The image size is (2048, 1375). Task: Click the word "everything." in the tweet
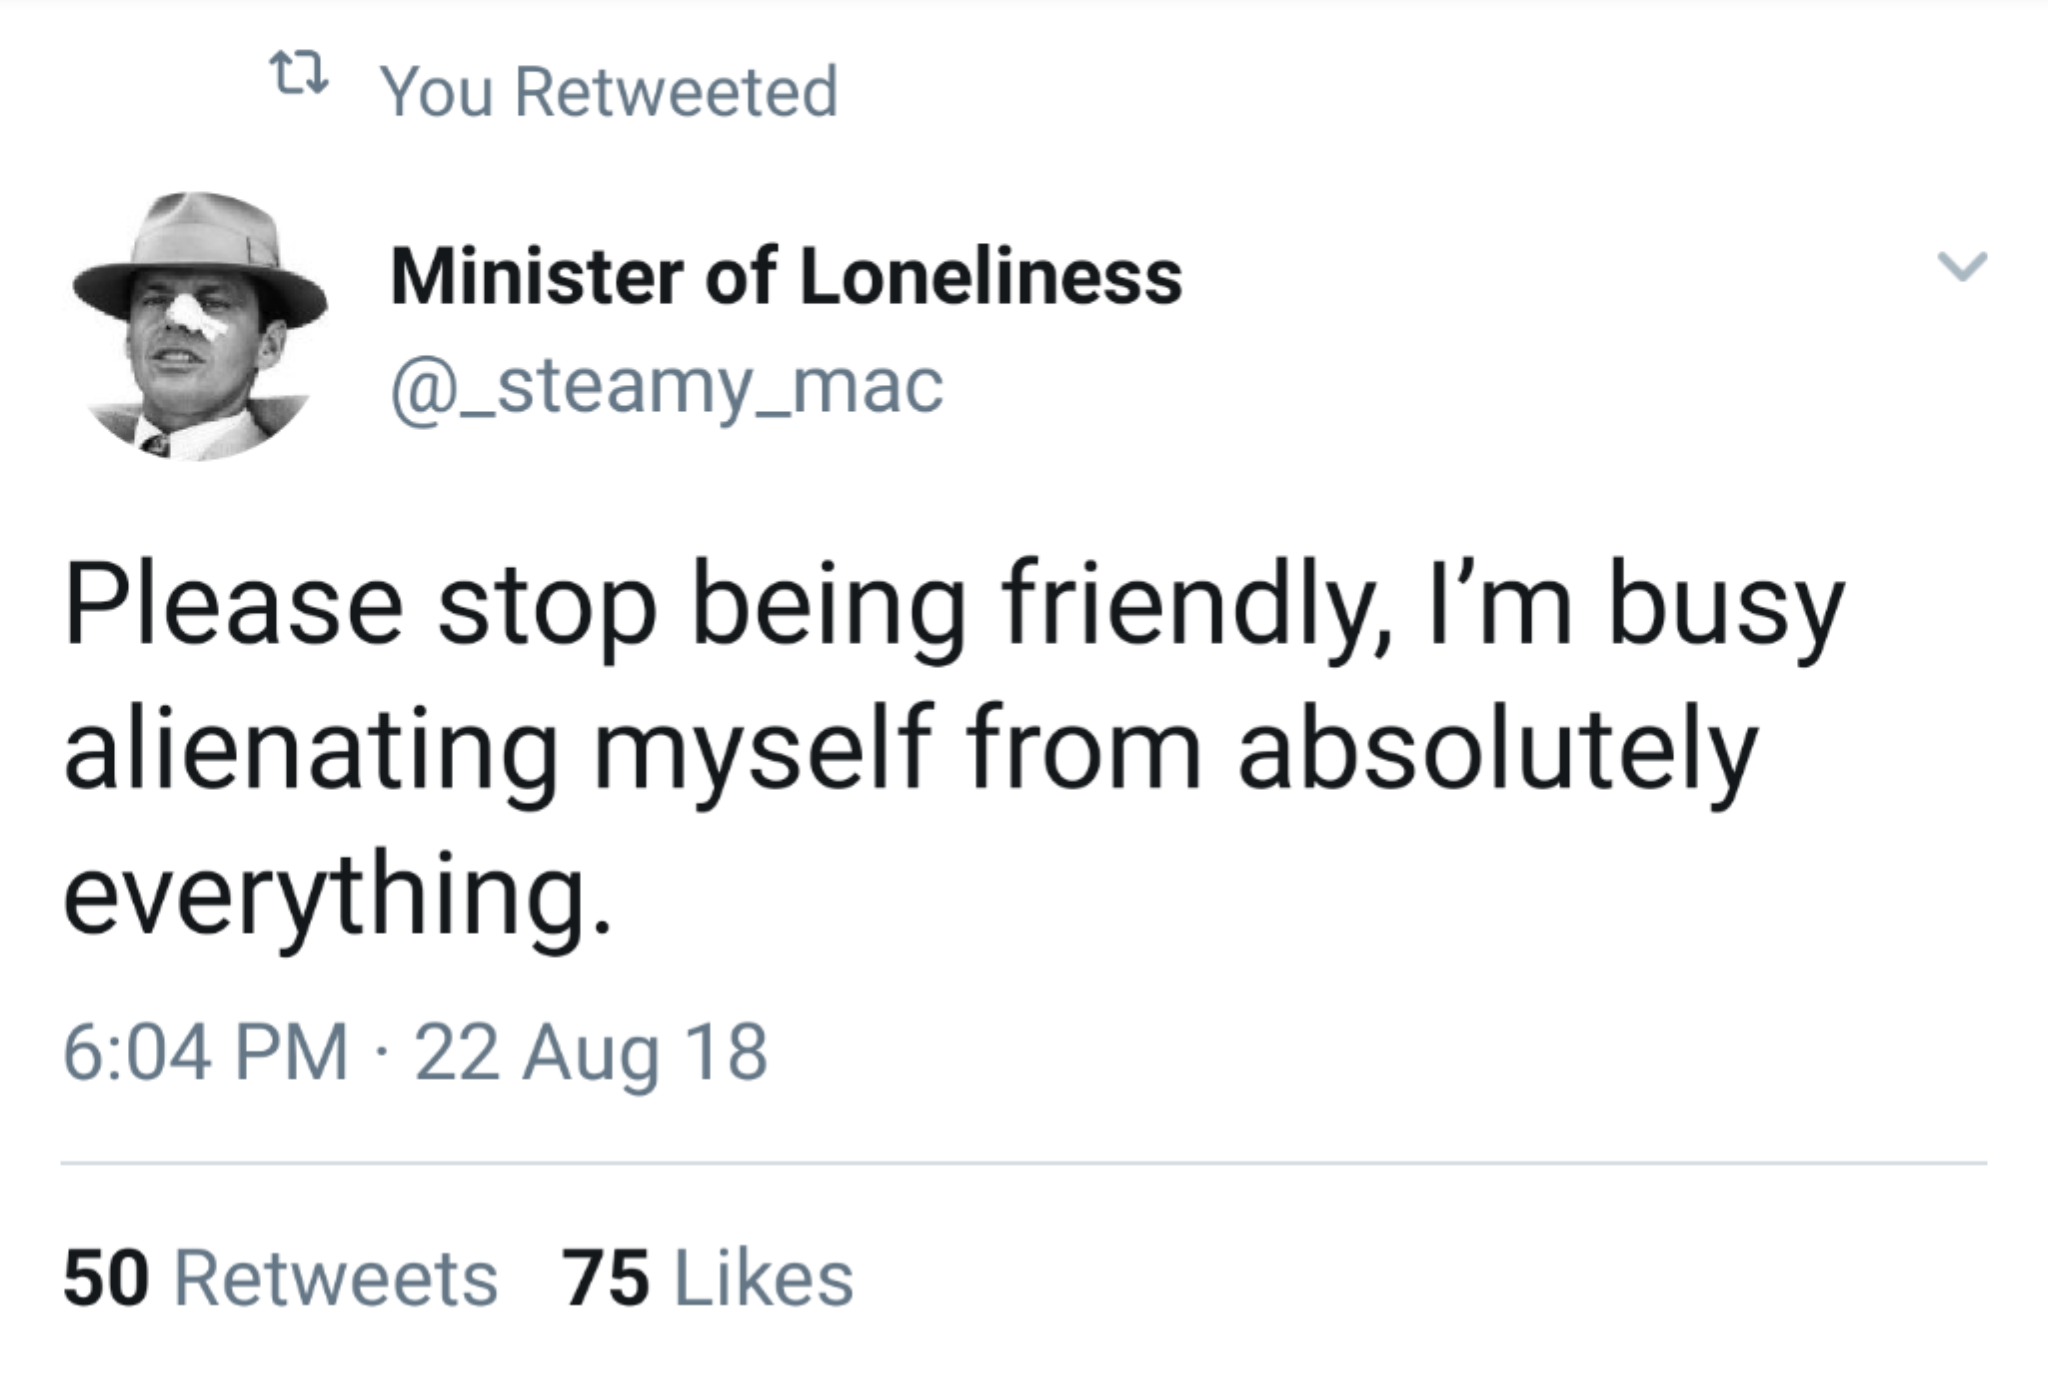tap(337, 895)
